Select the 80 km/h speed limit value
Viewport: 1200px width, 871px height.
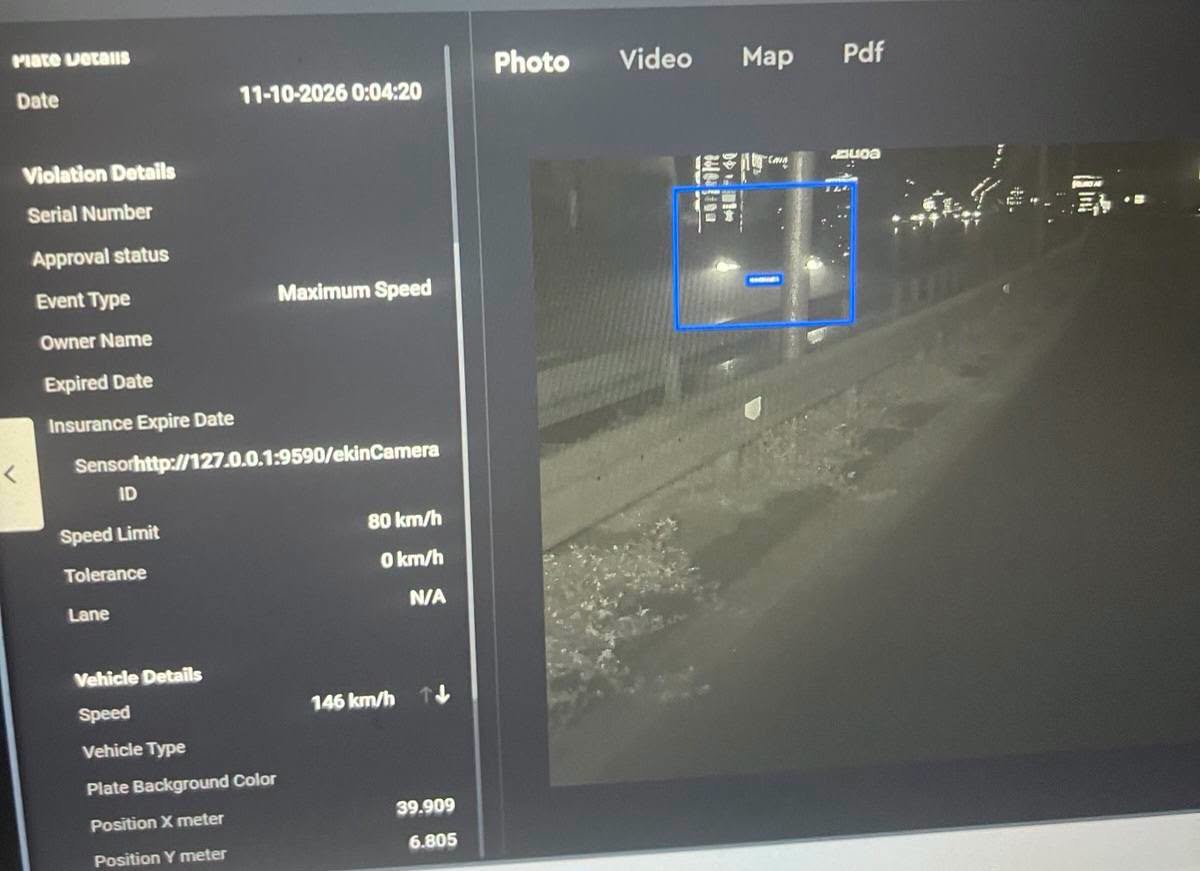pyautogui.click(x=404, y=522)
